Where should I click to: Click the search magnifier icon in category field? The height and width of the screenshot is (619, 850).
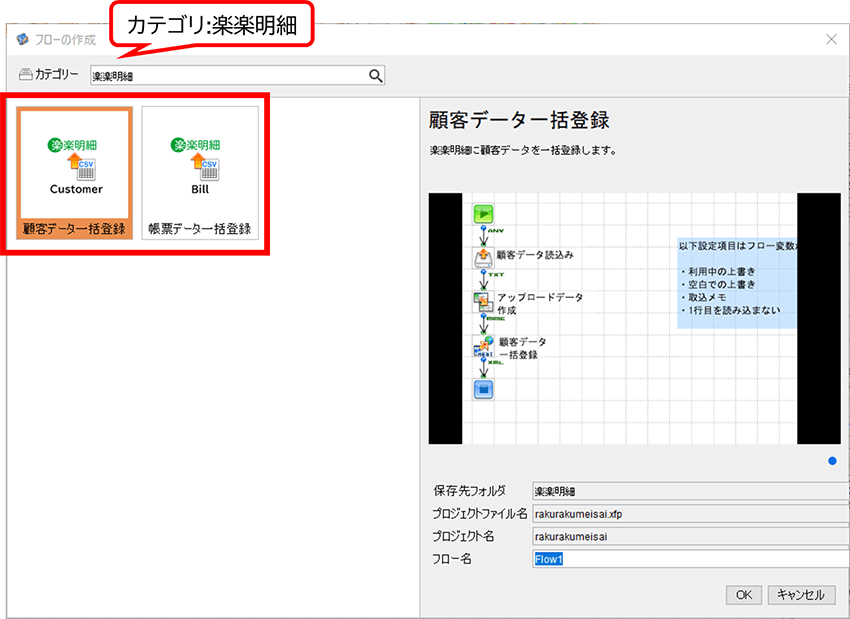pos(376,75)
